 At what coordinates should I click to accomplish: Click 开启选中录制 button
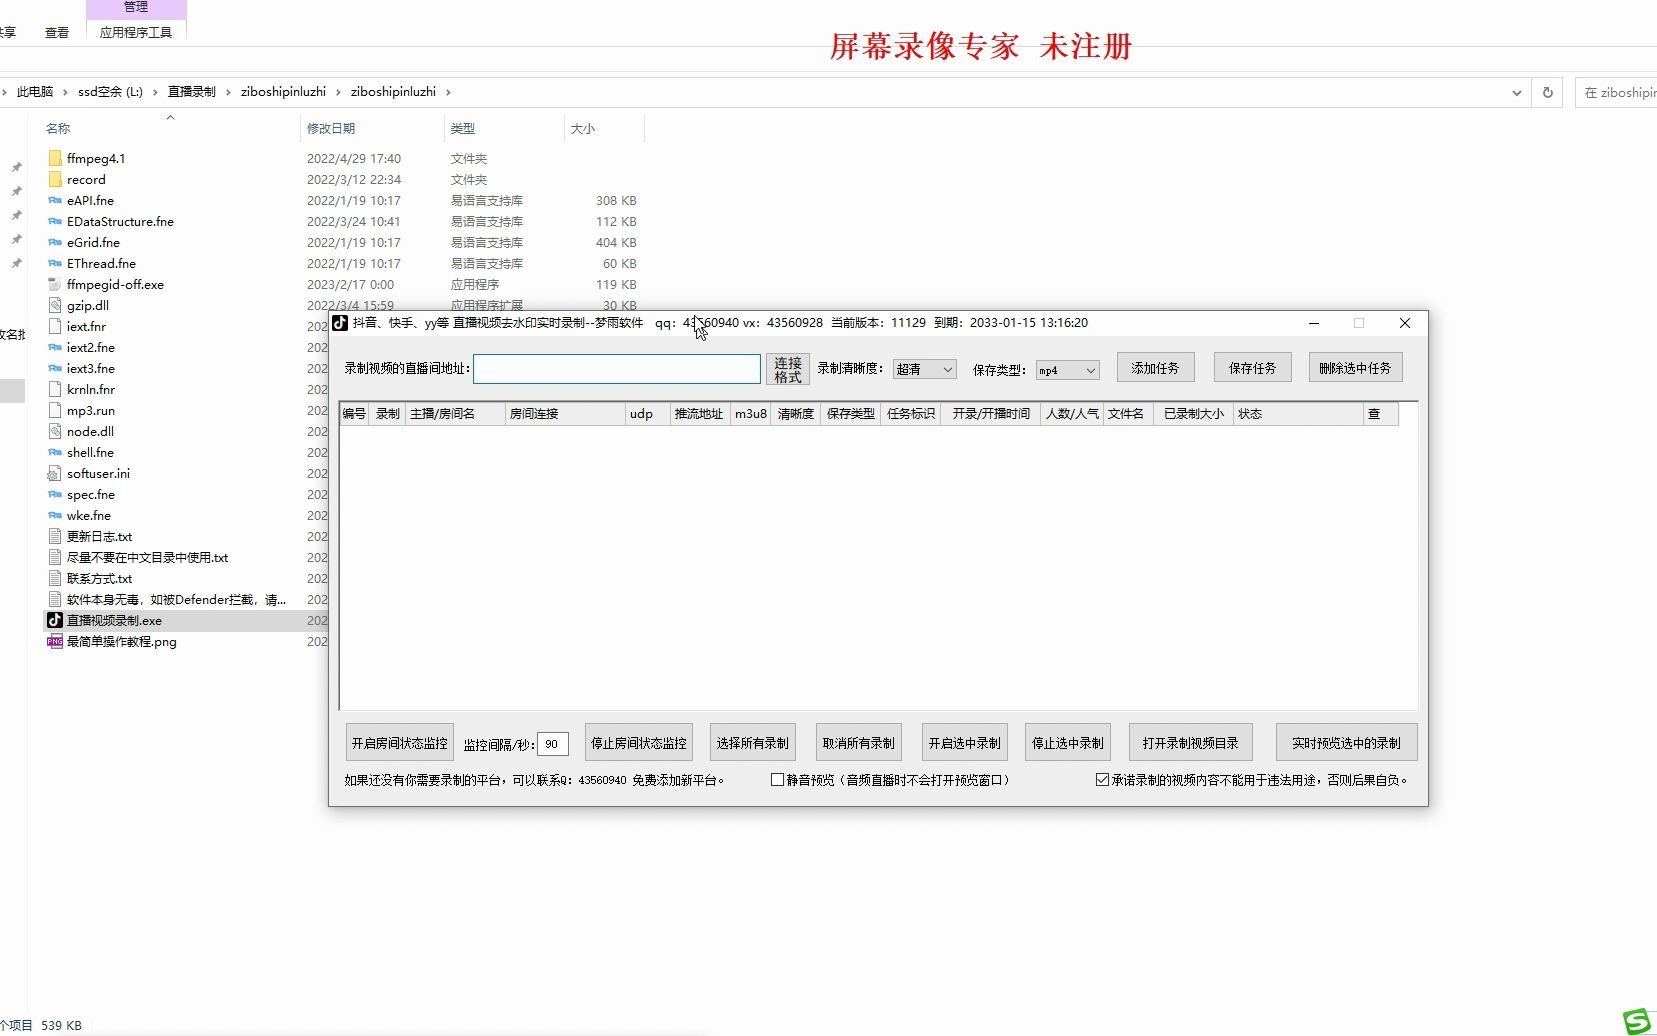[x=965, y=743]
